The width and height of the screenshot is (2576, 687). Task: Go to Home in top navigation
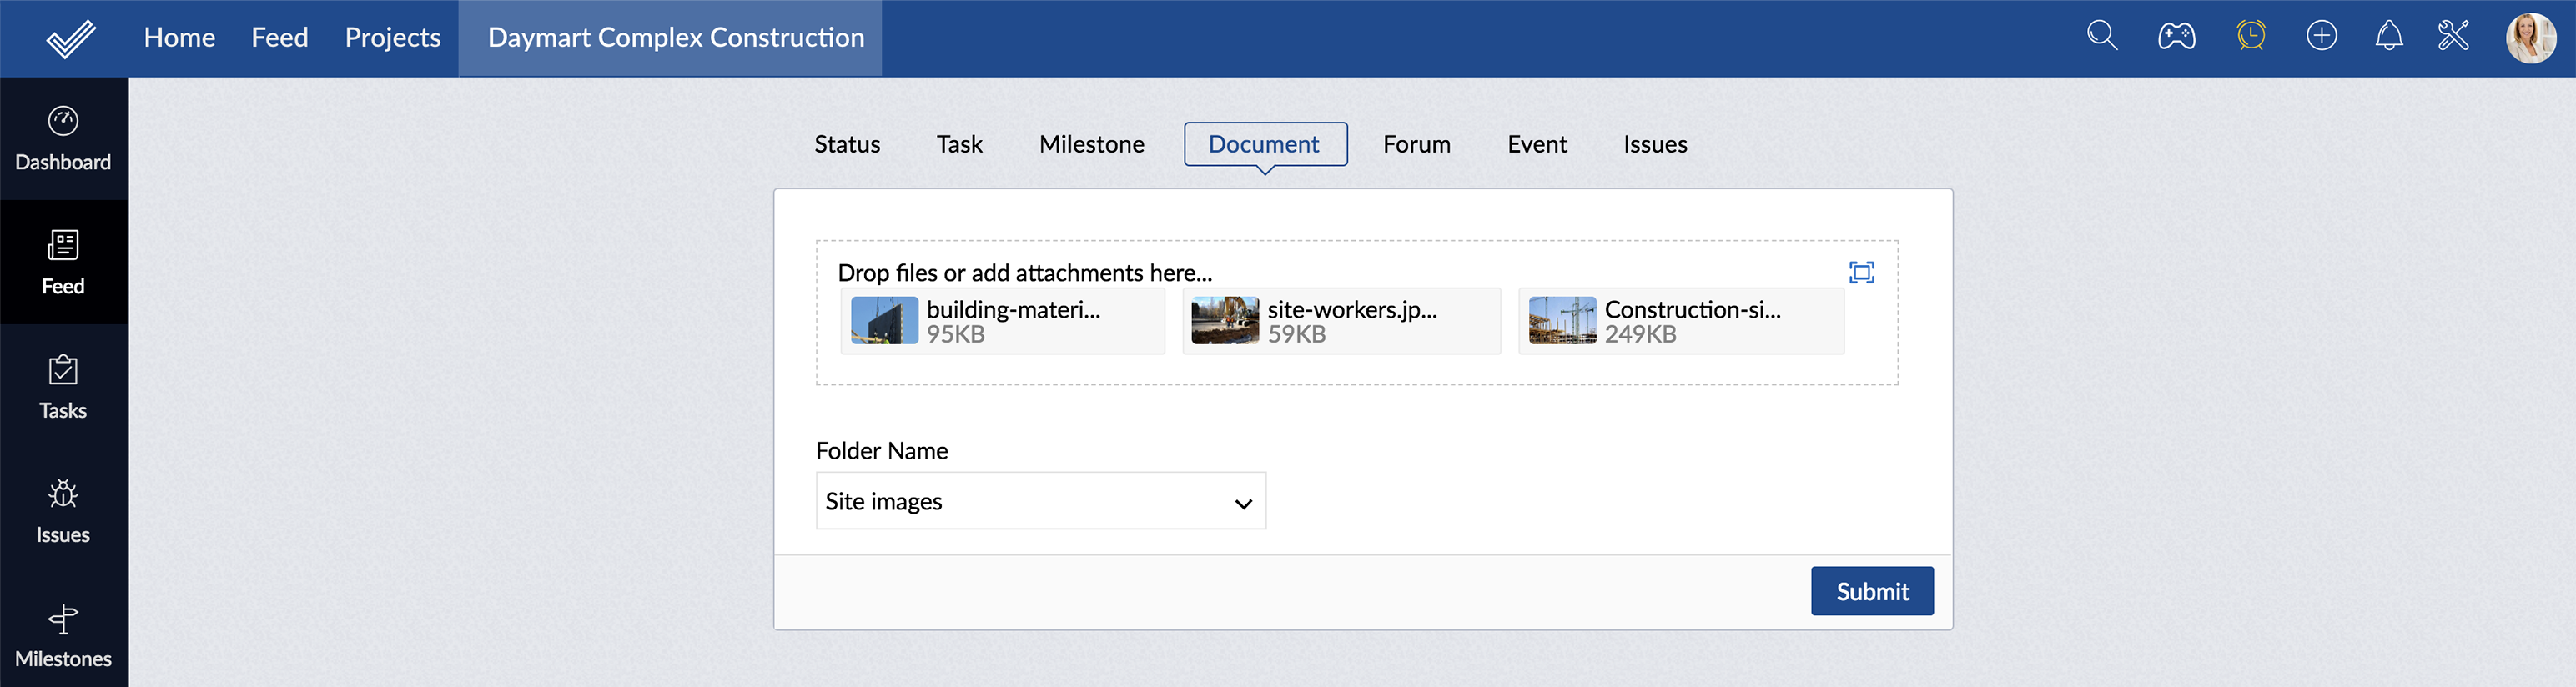pos(179,38)
